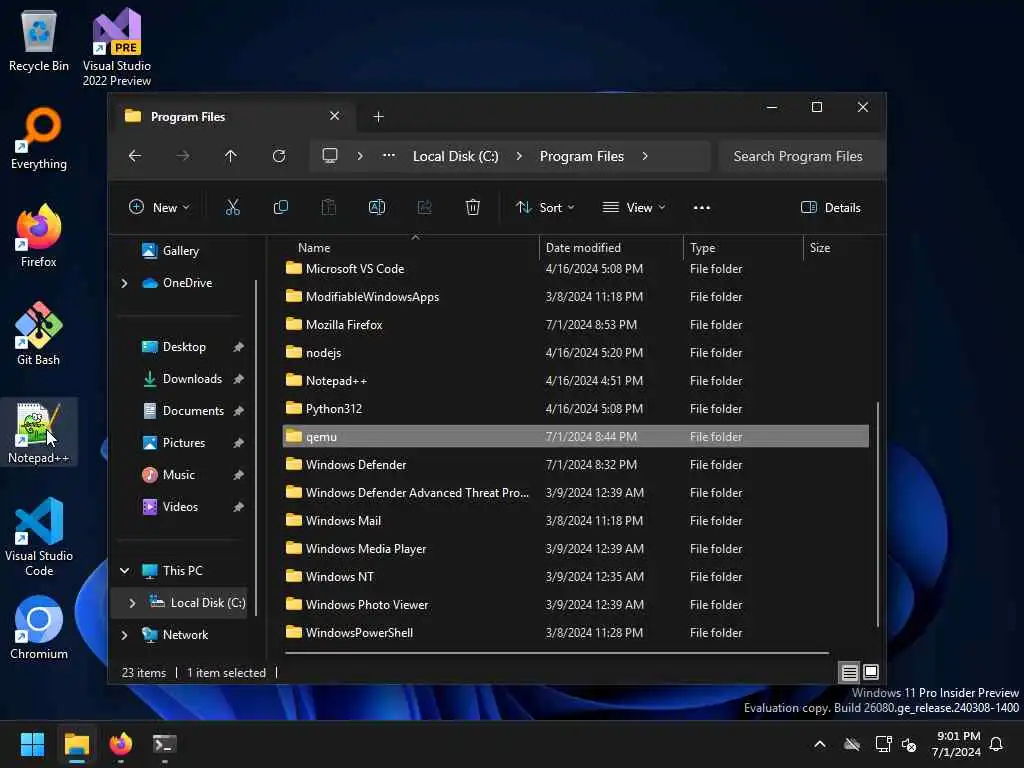Click Local Disk (C:) in the address bar

coord(455,156)
